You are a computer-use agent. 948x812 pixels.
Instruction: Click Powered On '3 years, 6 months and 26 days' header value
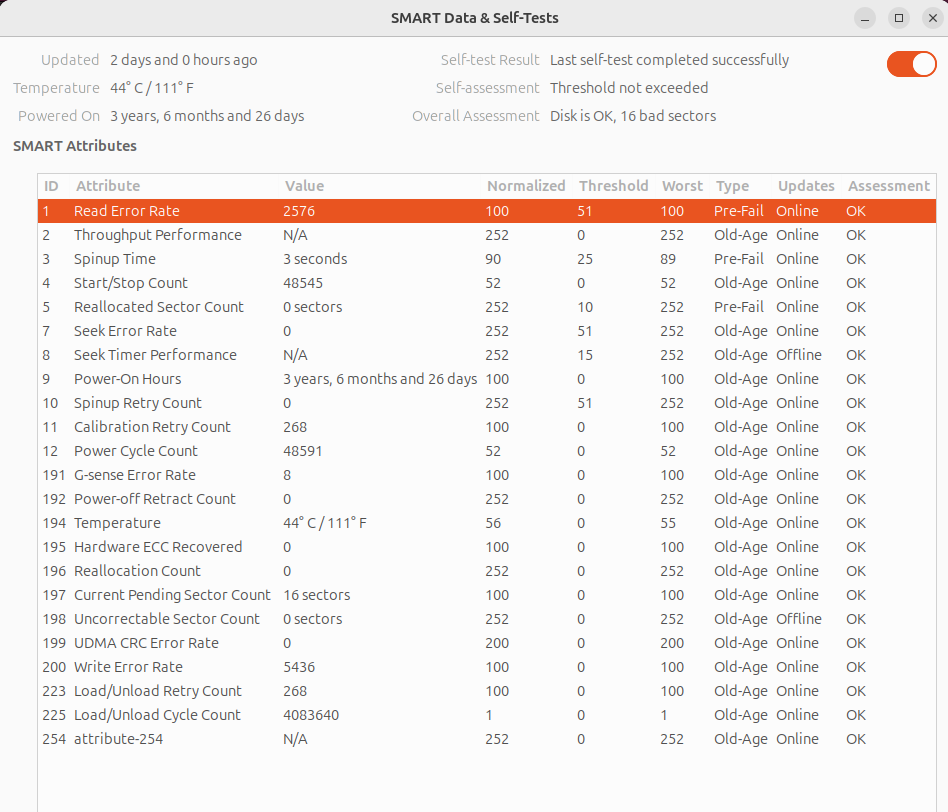[x=207, y=116]
